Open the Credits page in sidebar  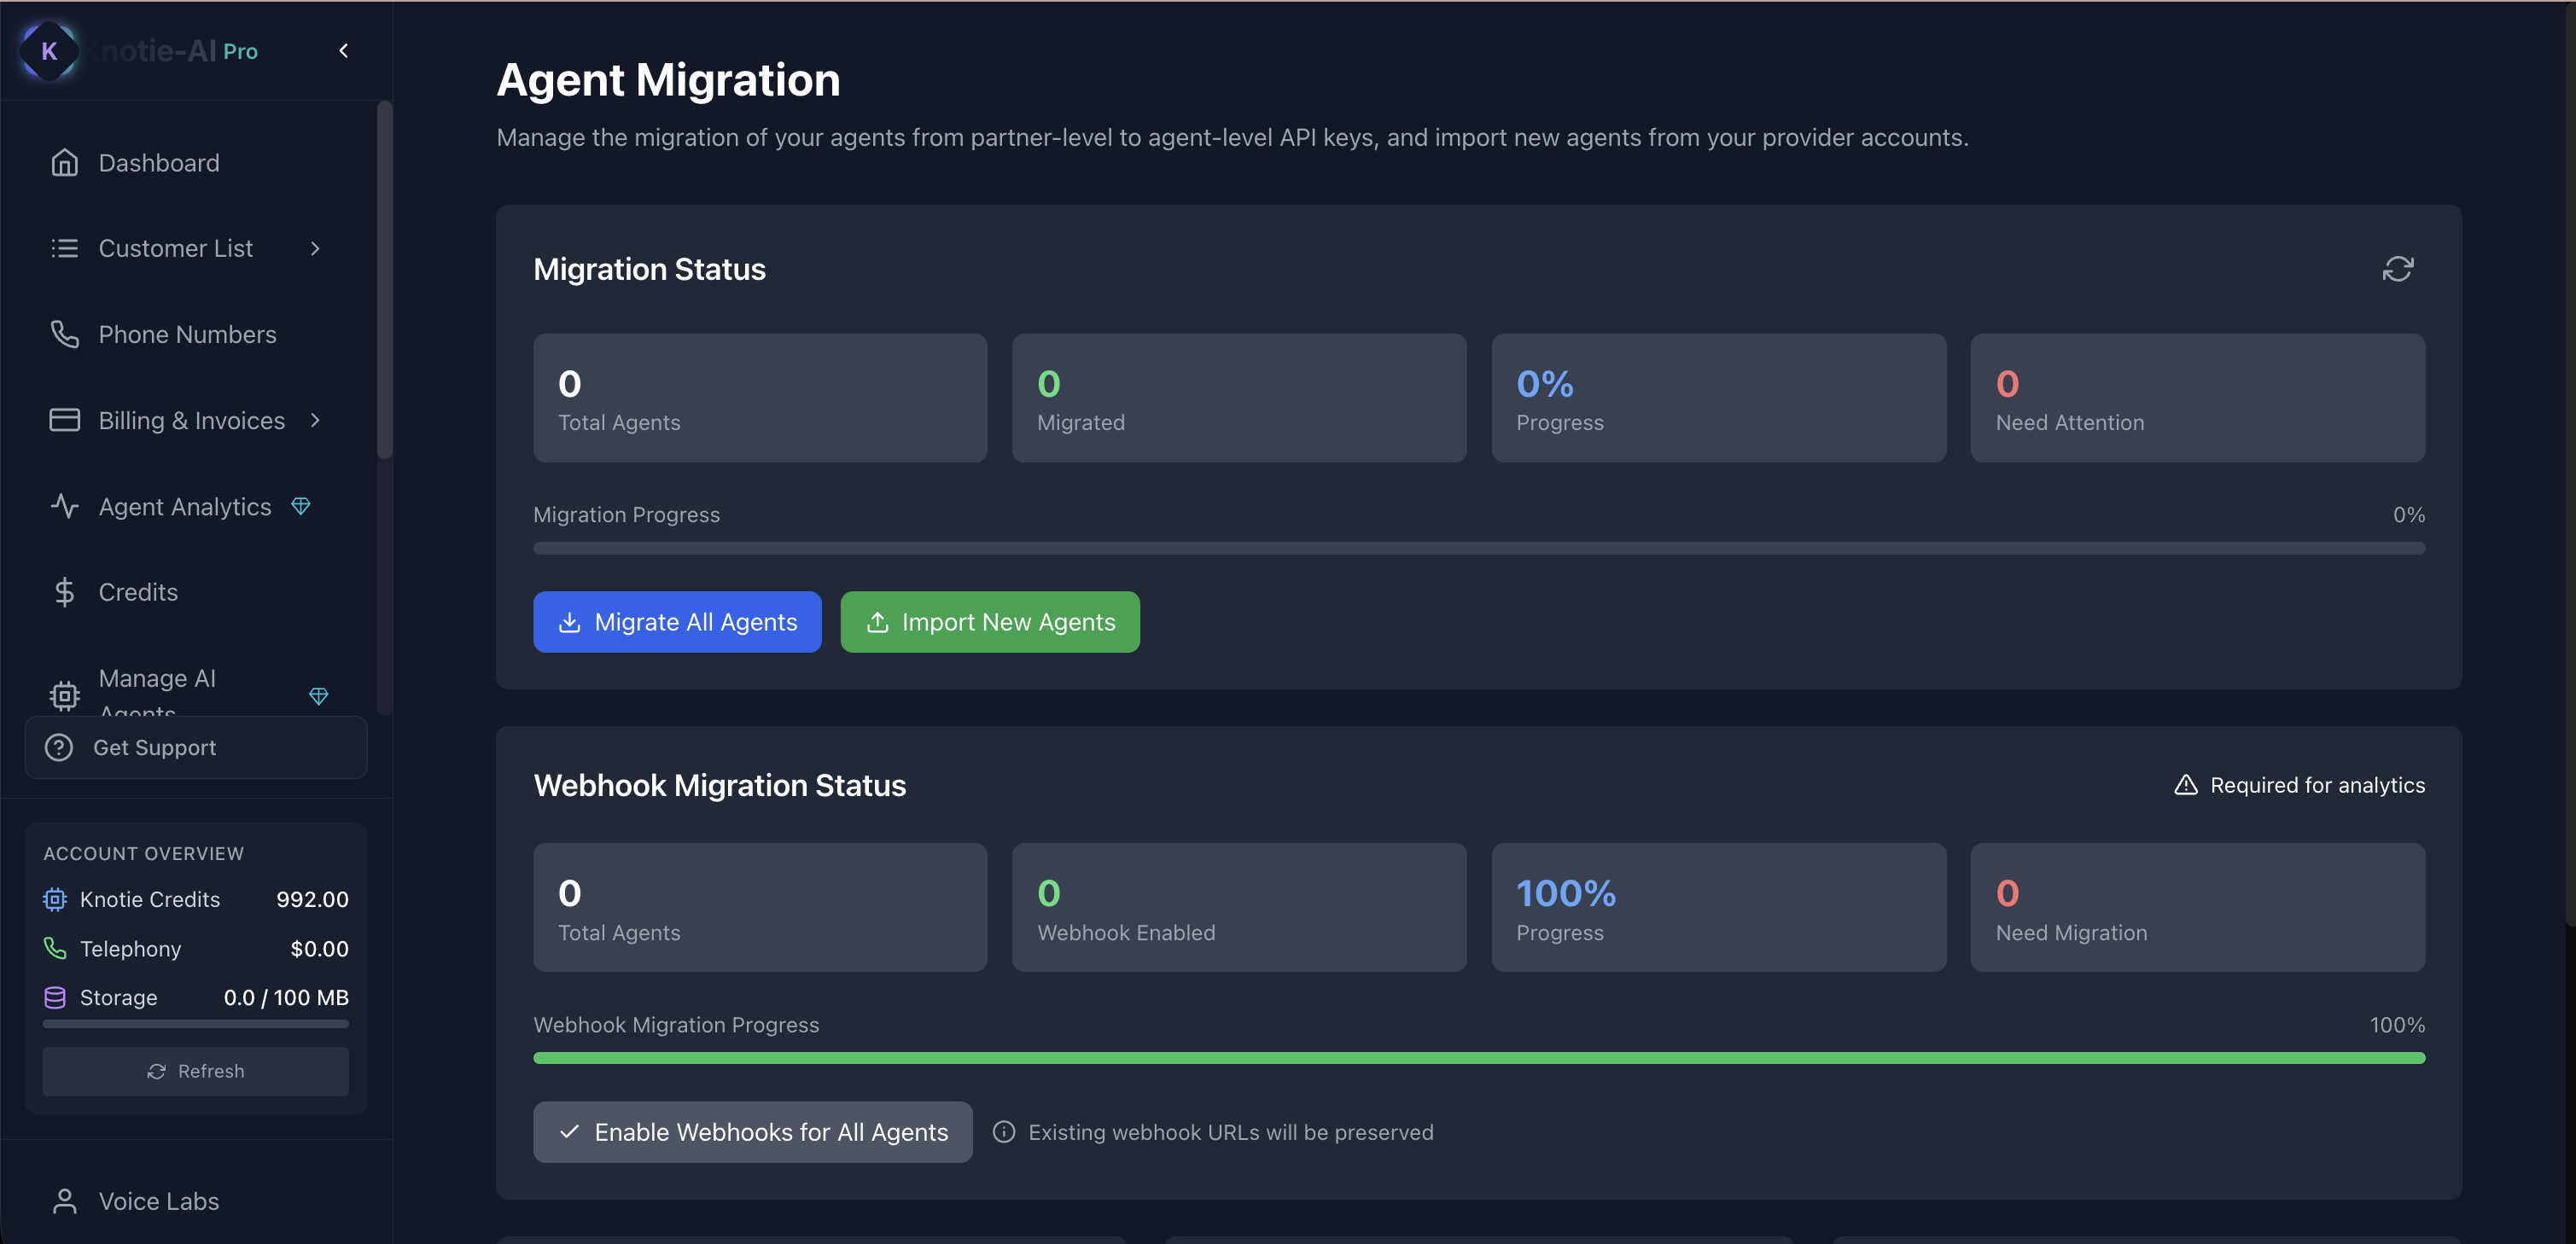pos(138,592)
